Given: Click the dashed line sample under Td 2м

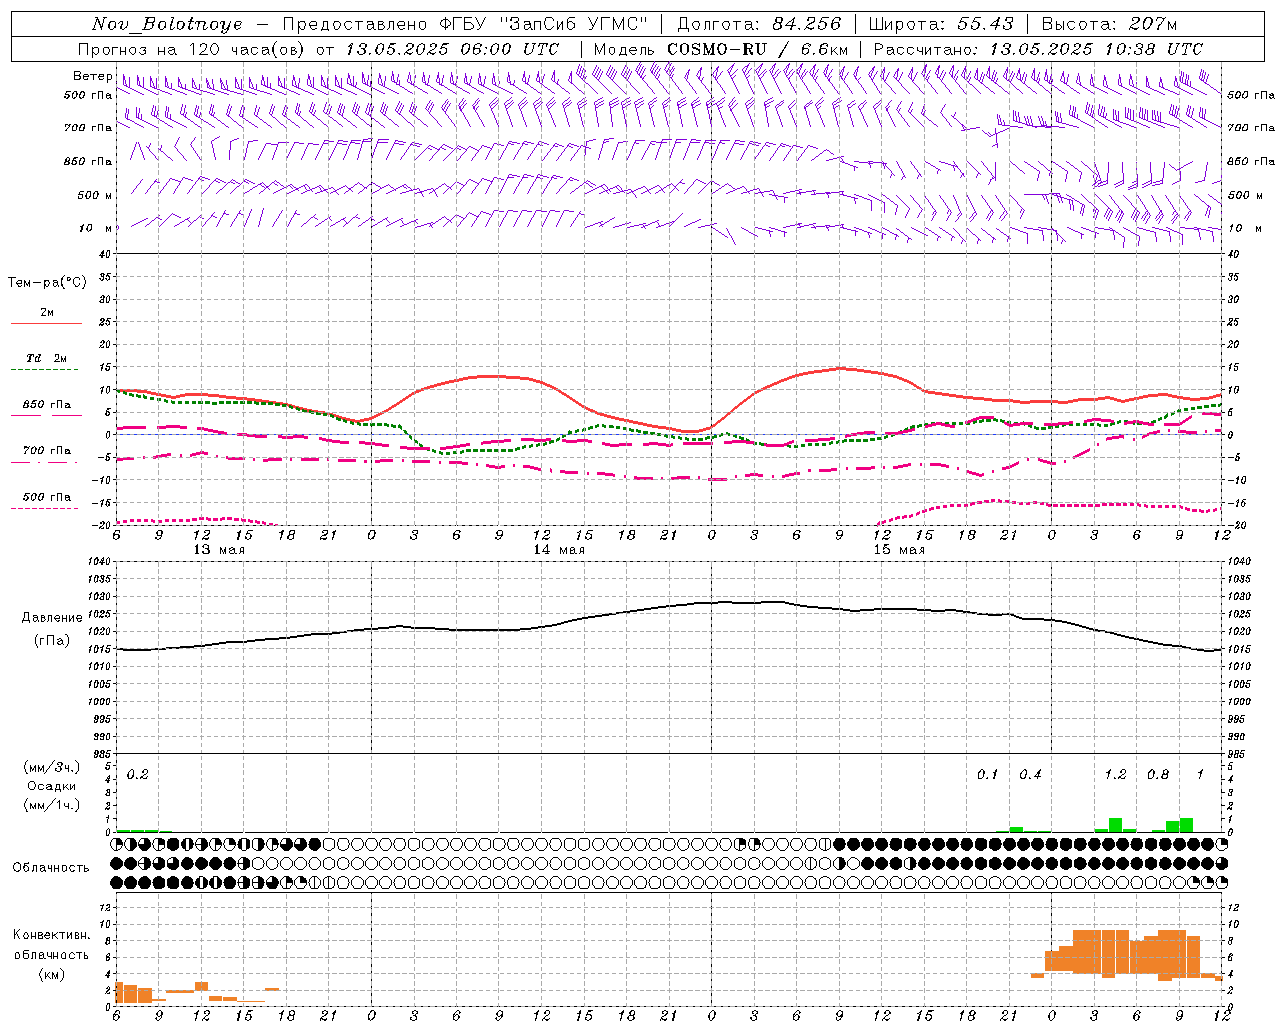Looking at the screenshot, I should click(46, 370).
